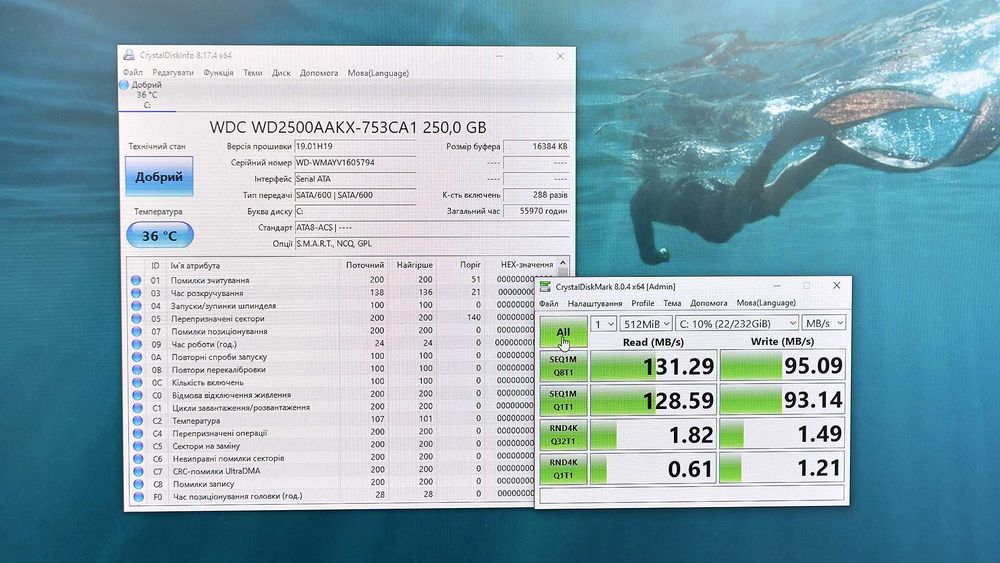Click the blue status icon for attribute 05
1000x563 pixels.
[x=136, y=318]
